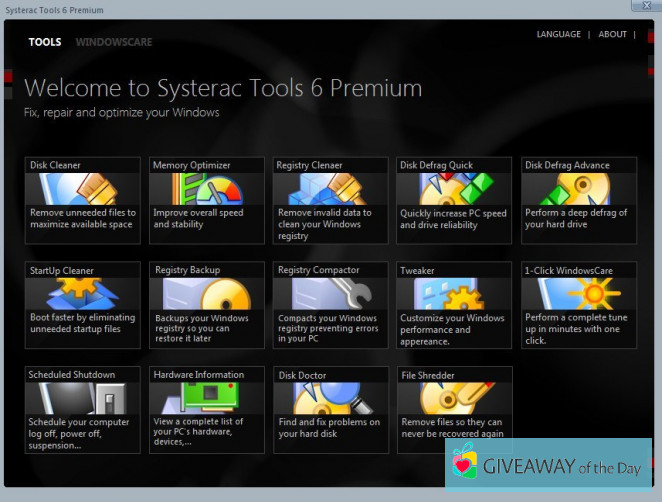Open File Shredder disc icon
Viewport: 662px width, 502px height.
[x=454, y=398]
